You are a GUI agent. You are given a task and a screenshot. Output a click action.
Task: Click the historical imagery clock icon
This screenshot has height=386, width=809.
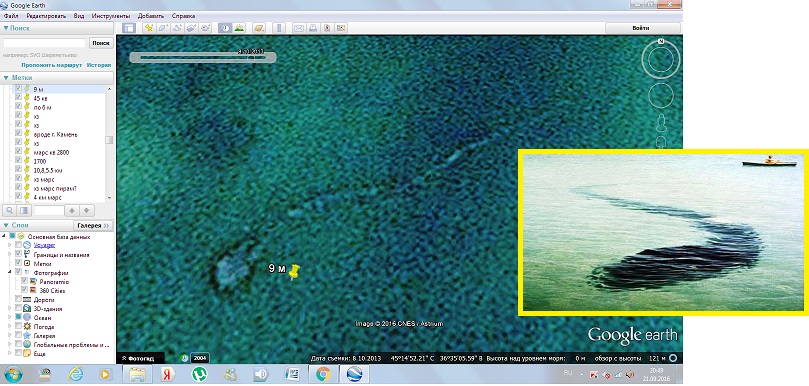coord(224,28)
